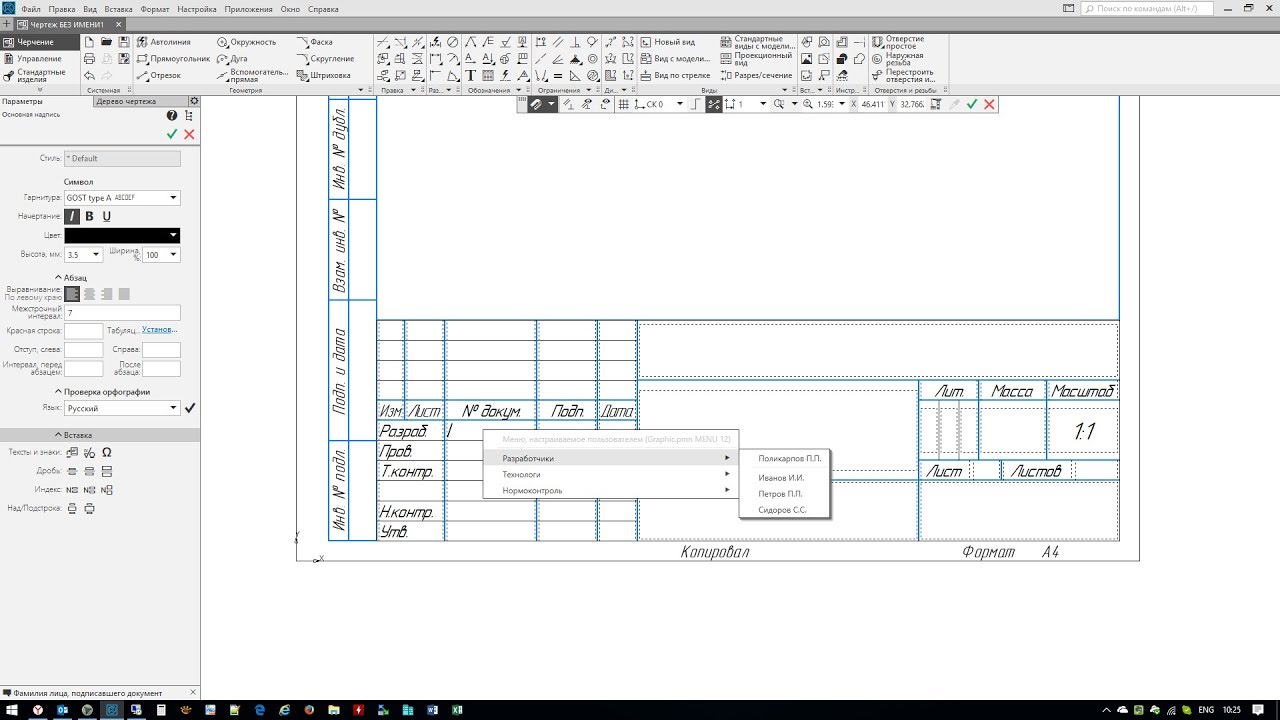Toggle the spell check checkmark

190,408
